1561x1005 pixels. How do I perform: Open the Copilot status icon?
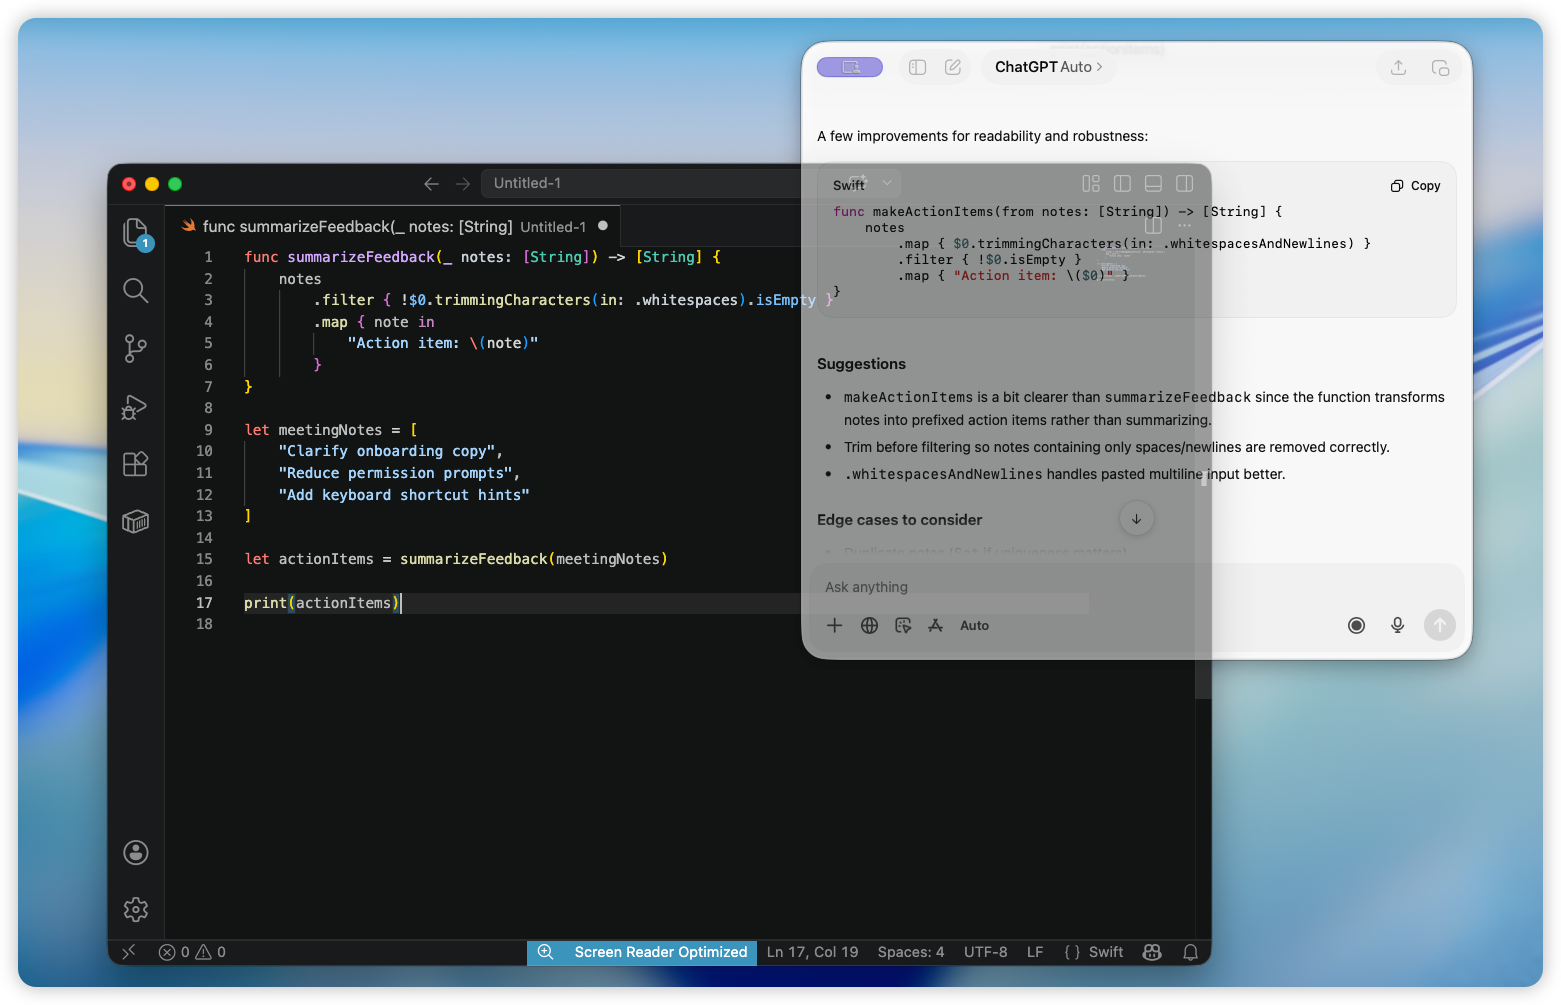point(1152,952)
